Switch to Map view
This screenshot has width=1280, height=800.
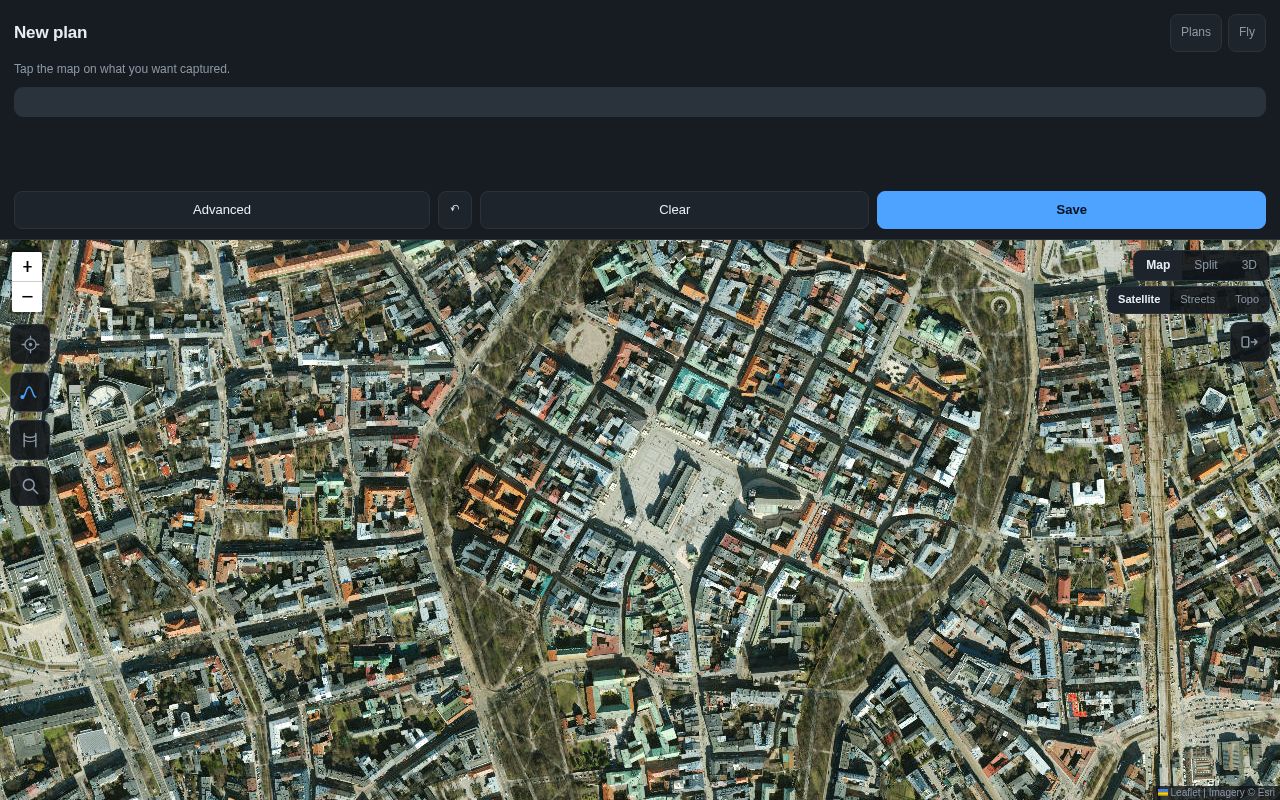(x=1158, y=265)
